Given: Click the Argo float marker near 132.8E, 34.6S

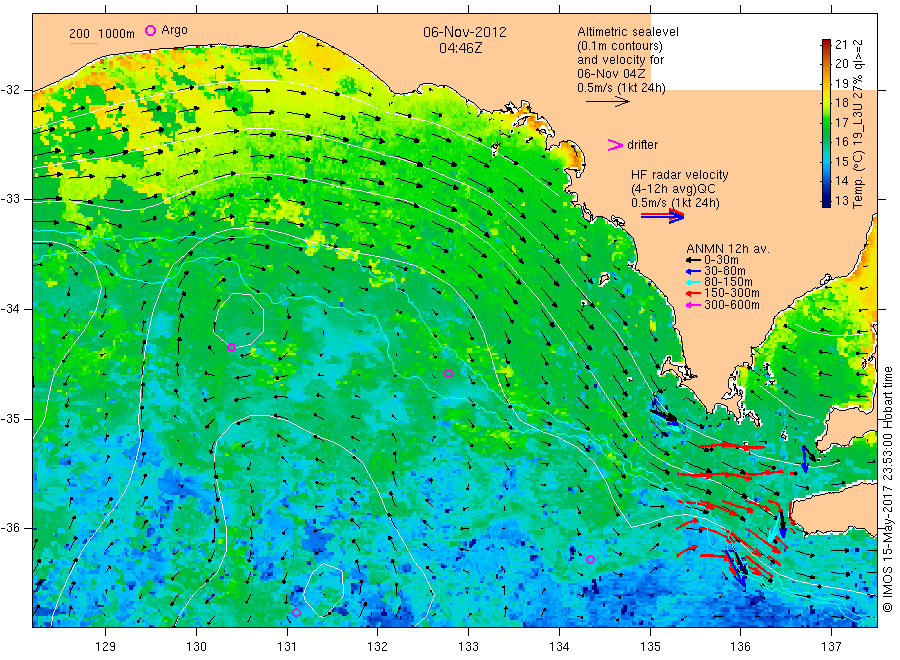Looking at the screenshot, I should pyautogui.click(x=449, y=374).
